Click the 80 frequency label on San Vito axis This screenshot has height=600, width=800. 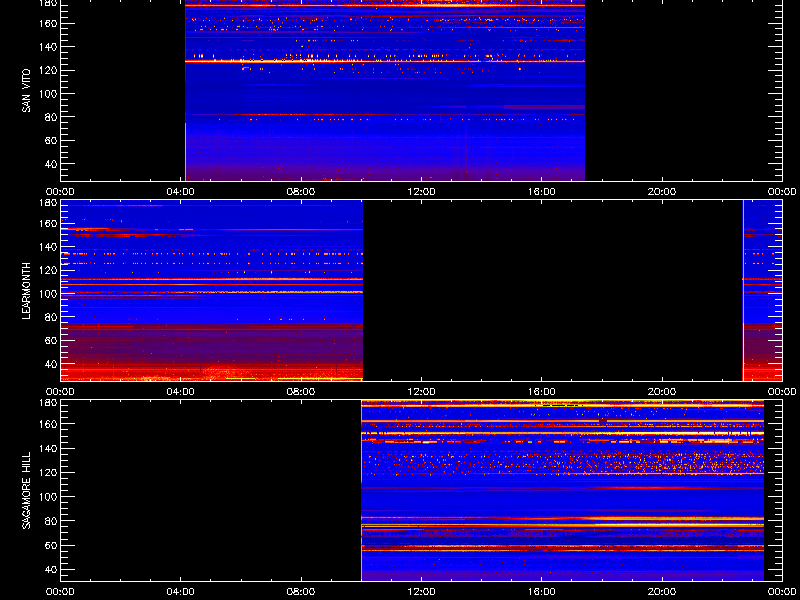click(x=50, y=117)
